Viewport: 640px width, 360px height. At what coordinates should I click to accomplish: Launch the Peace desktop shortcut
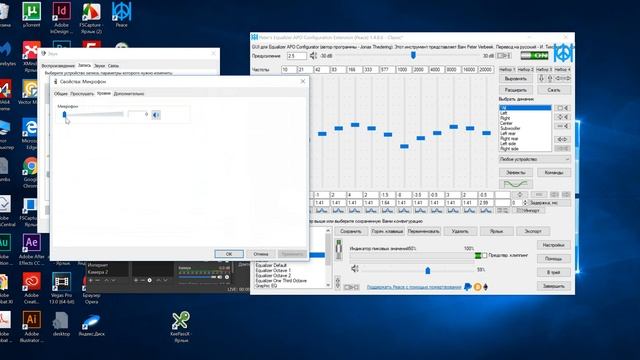(122, 16)
